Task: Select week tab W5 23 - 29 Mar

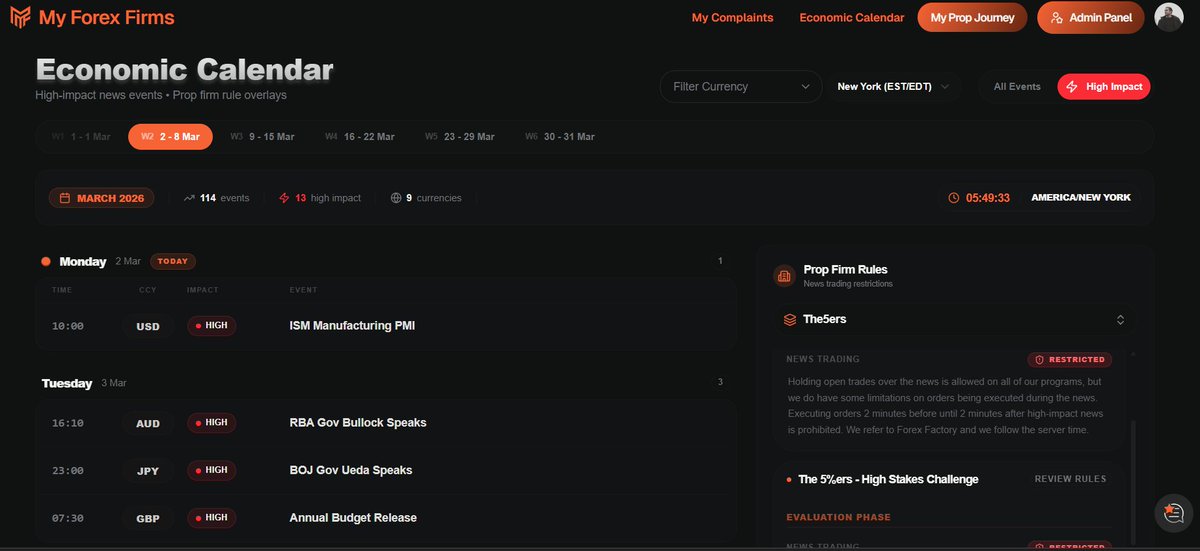Action: [459, 136]
